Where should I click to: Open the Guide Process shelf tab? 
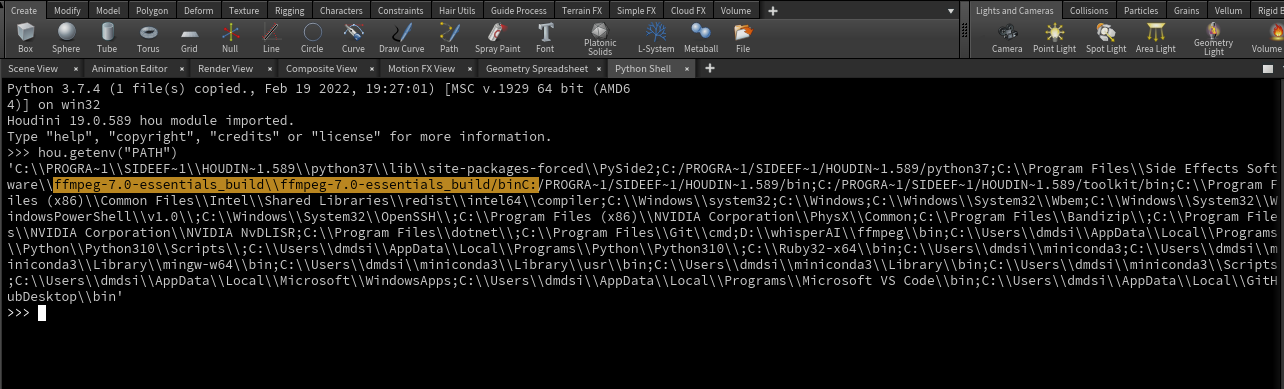pyautogui.click(x=519, y=10)
